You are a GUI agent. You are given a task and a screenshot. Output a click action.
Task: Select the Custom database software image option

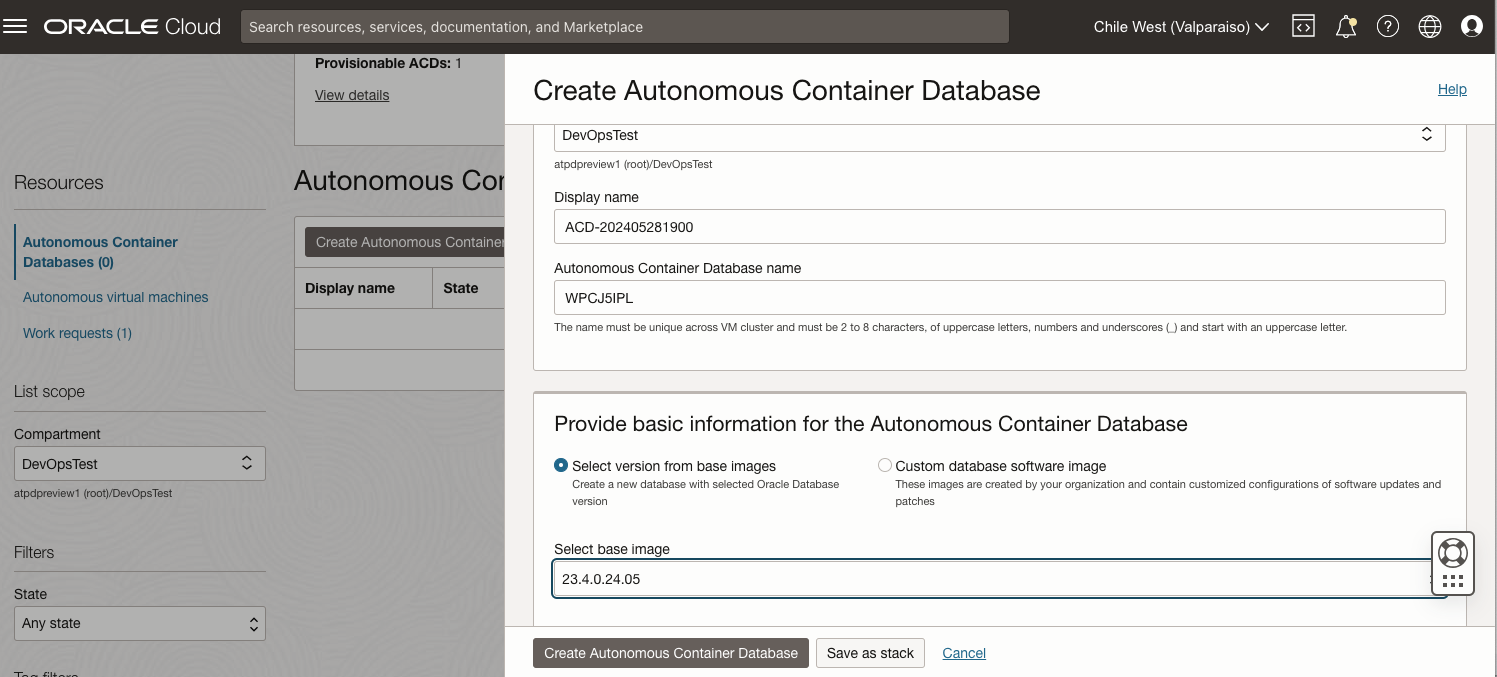[885, 465]
